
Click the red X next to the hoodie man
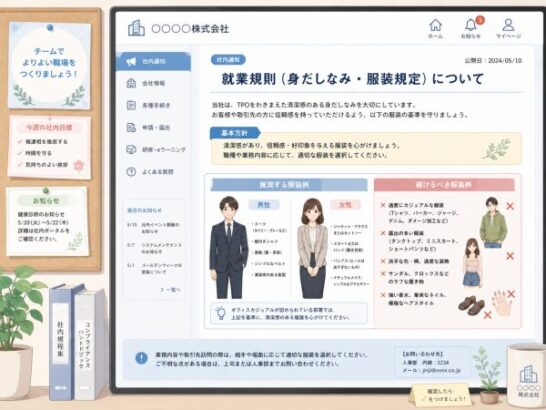(x=510, y=206)
